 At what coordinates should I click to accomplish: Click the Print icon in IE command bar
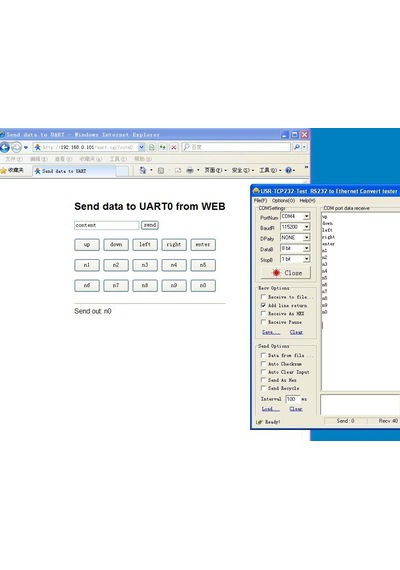(190, 170)
